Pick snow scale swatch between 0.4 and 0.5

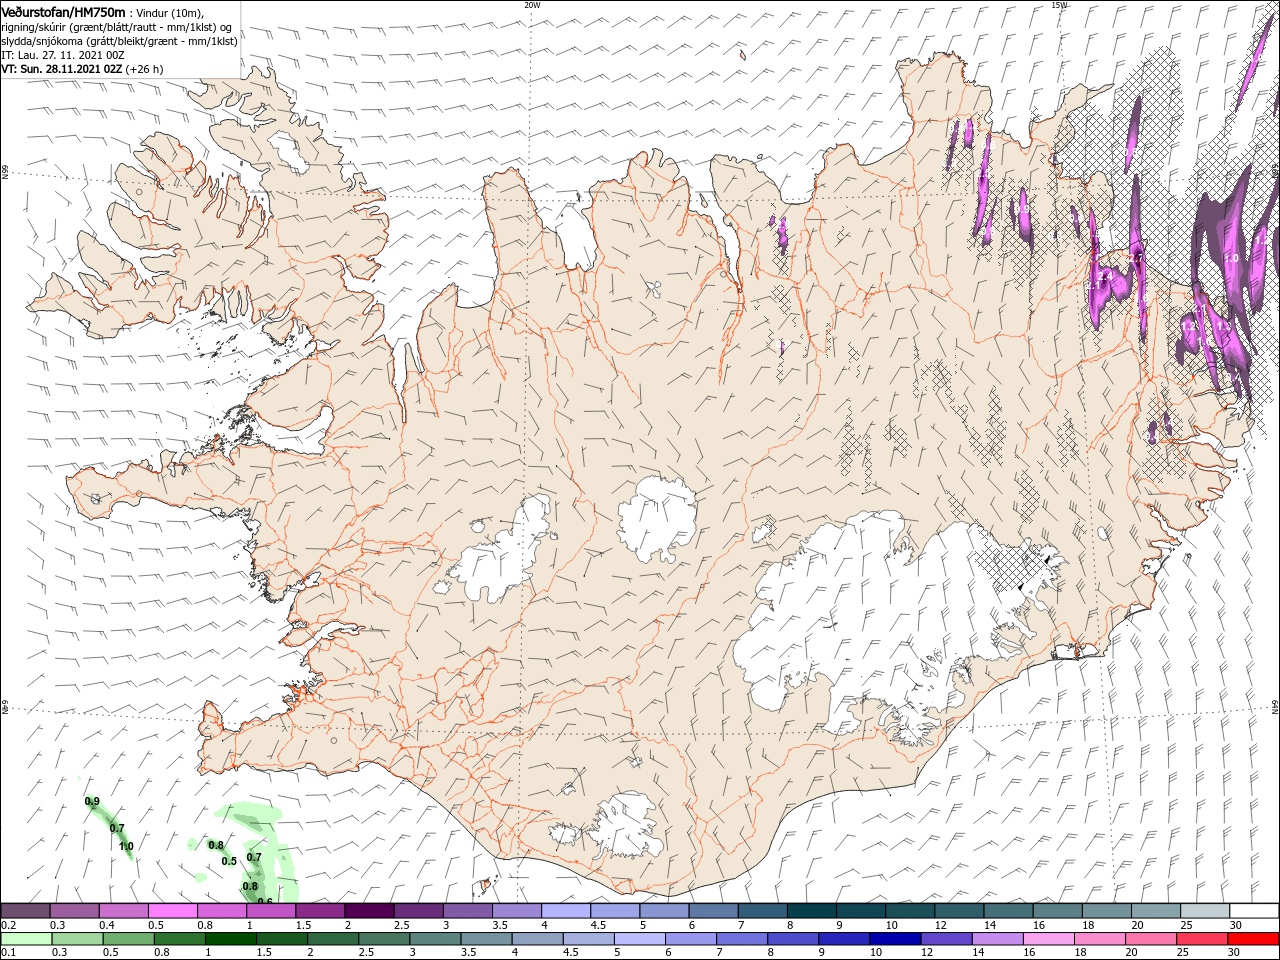123,911
